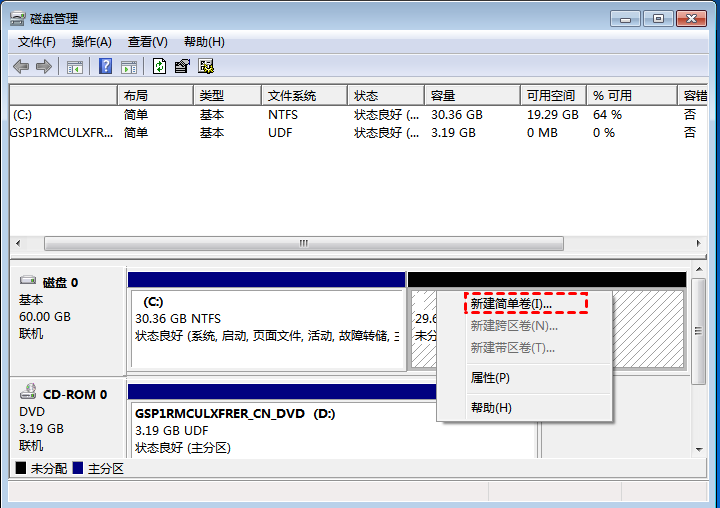Open the 操作(A) menu
720x508 pixels.
(x=91, y=42)
